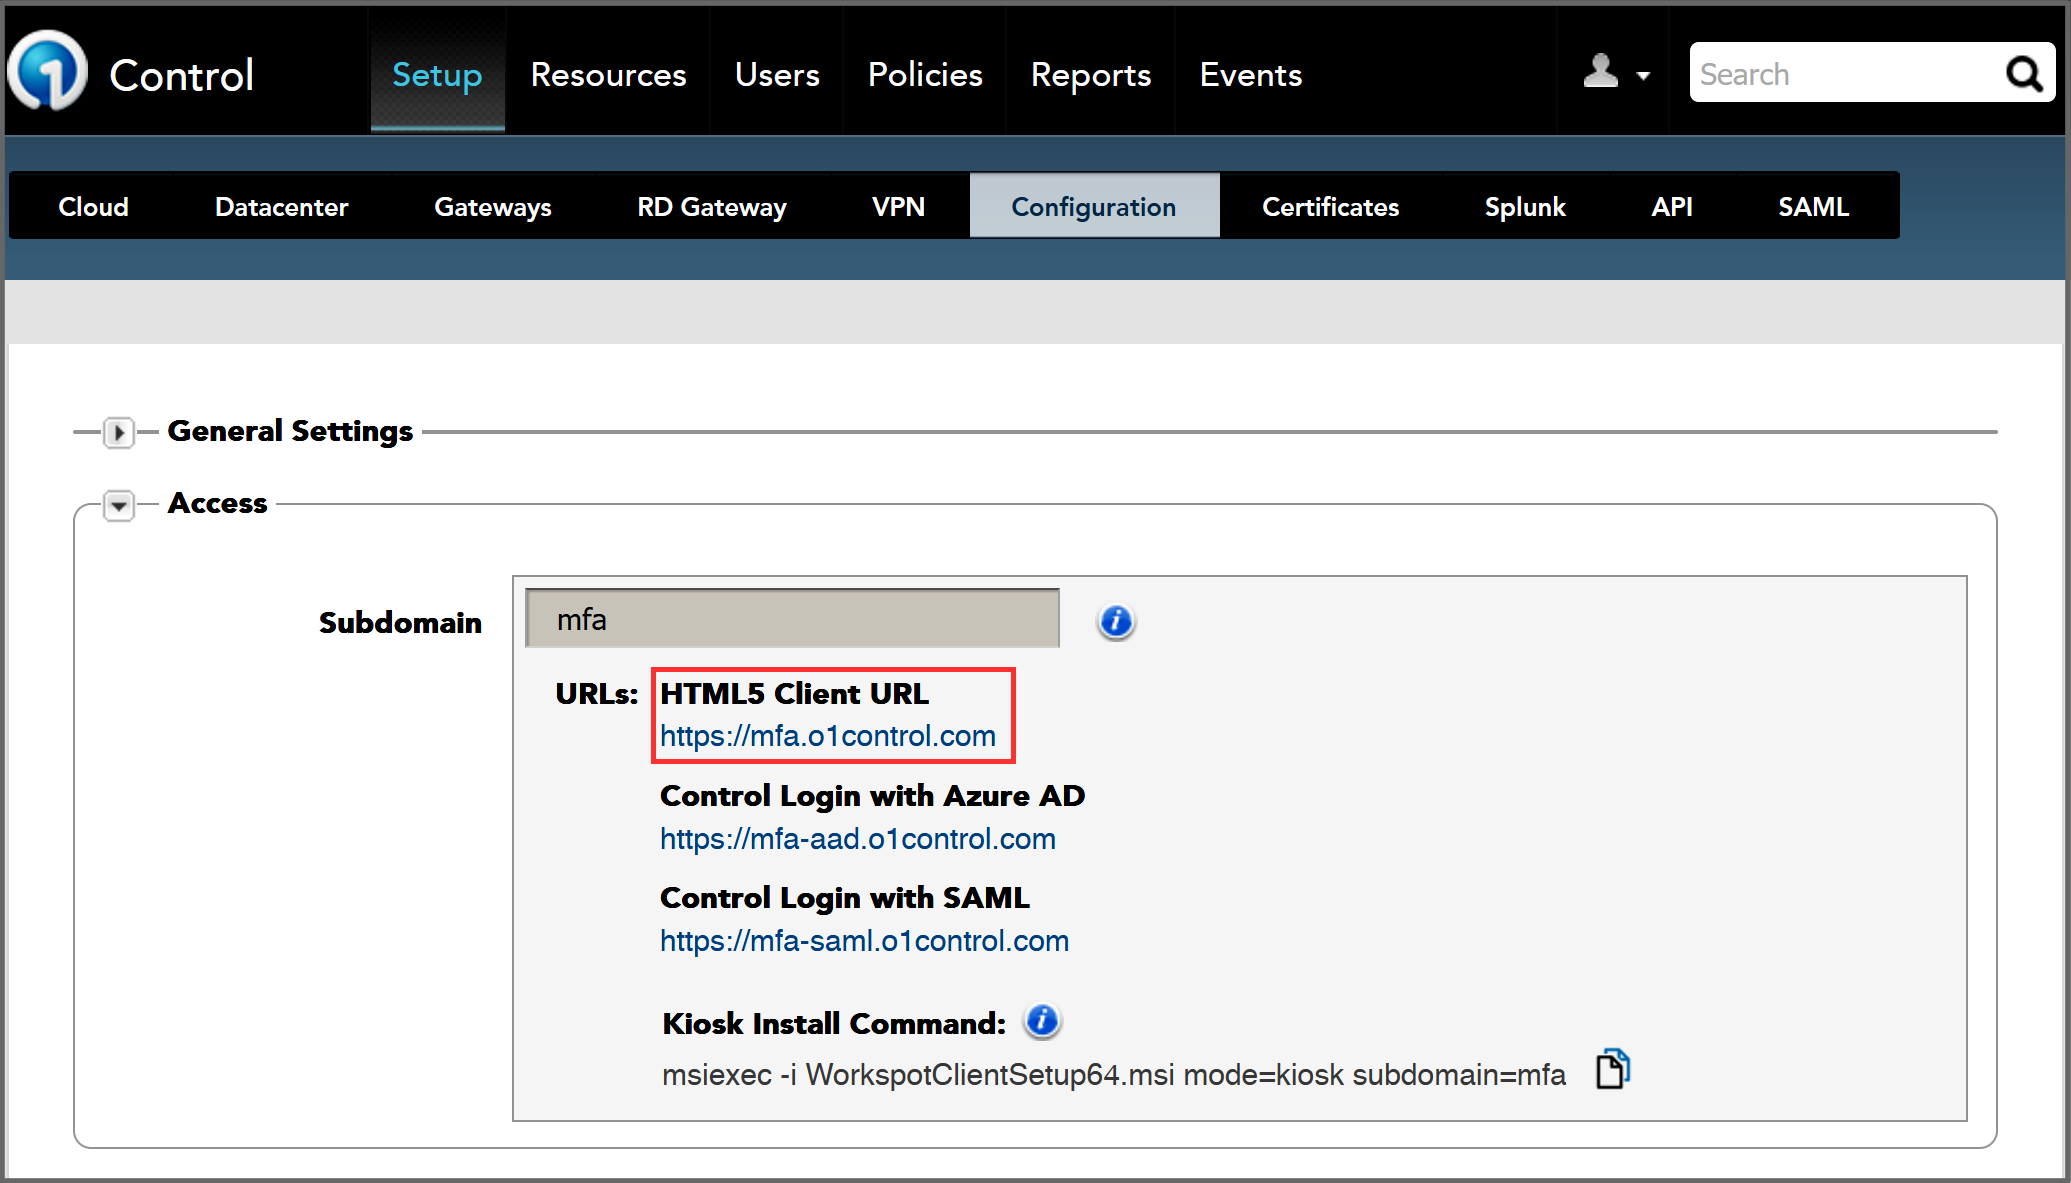Open the user account dropdown arrow
Image resolution: width=2071 pixels, height=1183 pixels.
(x=1643, y=76)
